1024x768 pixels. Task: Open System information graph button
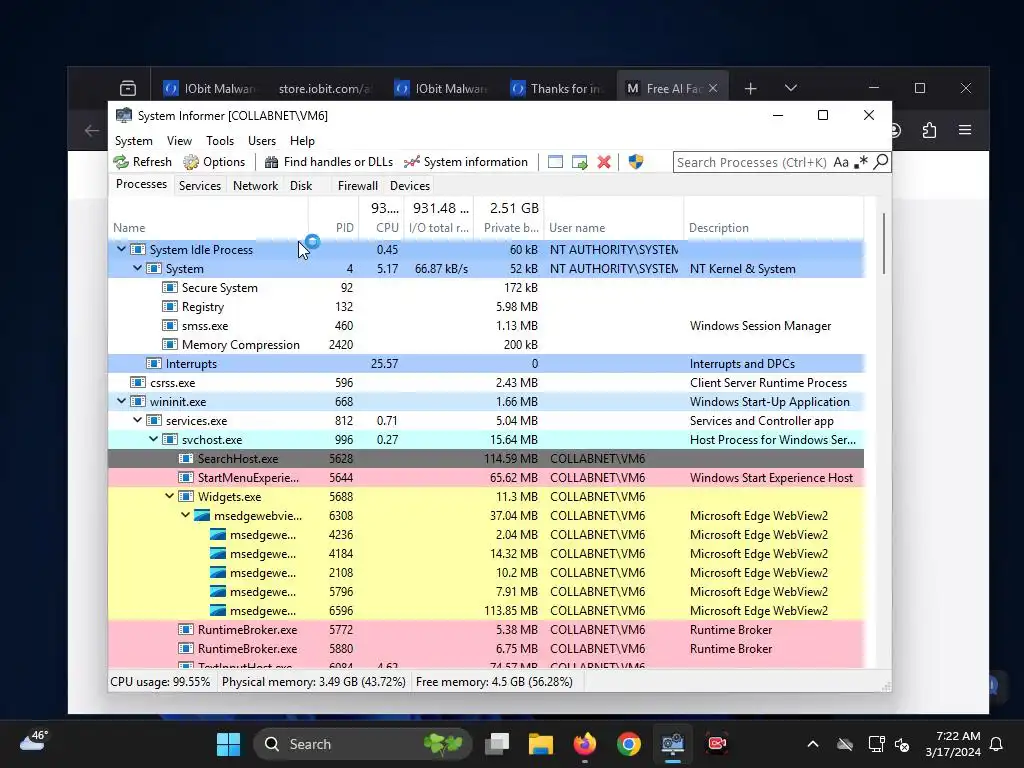[466, 162]
